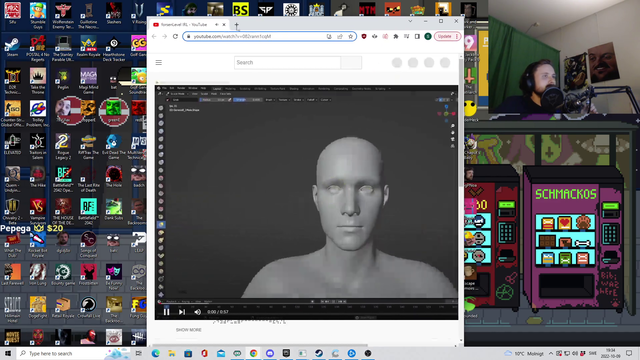Open the Stumble Guys desktop shortcut
The width and height of the screenshot is (640, 360).
pos(38,16)
